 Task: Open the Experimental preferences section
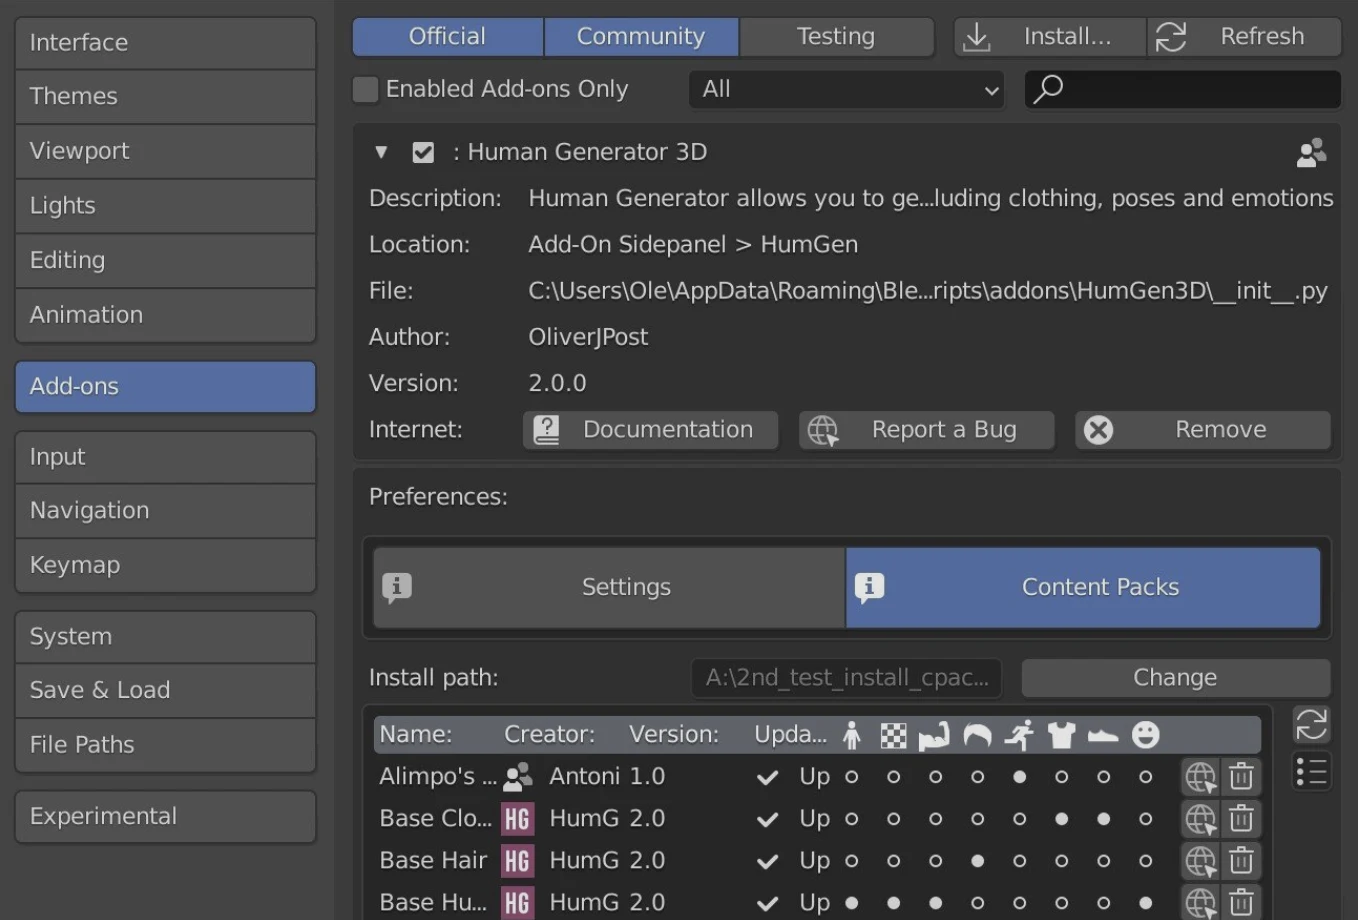click(166, 817)
